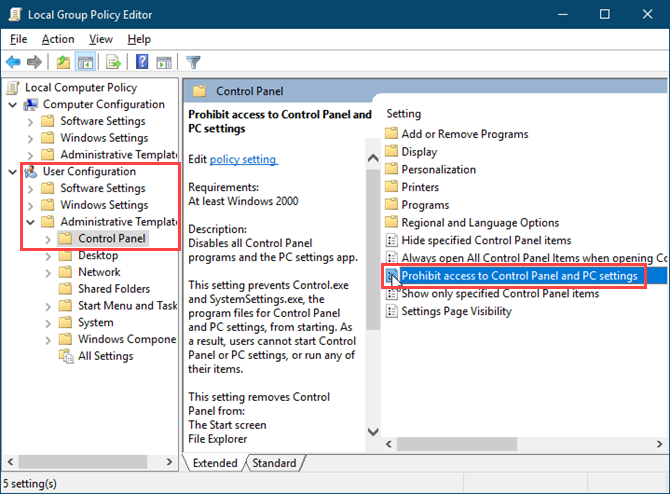The image size is (670, 494).
Task: Expand the Control Panel tree node
Action: 48,239
